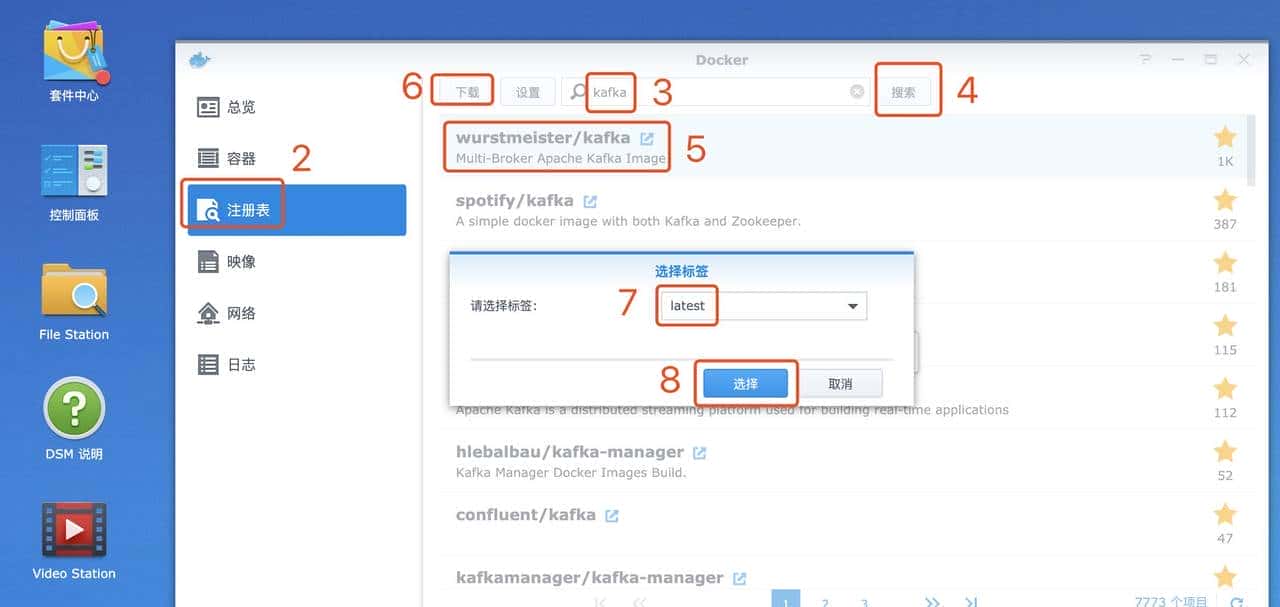The width and height of the screenshot is (1280, 607).
Task: Click the star icon rated 47
Action: click(1225, 515)
